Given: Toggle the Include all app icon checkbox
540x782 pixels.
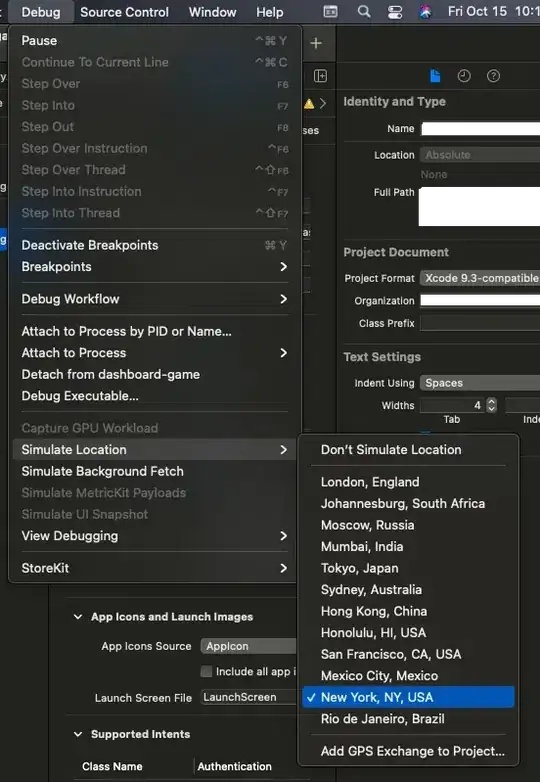Looking at the screenshot, I should [206, 671].
